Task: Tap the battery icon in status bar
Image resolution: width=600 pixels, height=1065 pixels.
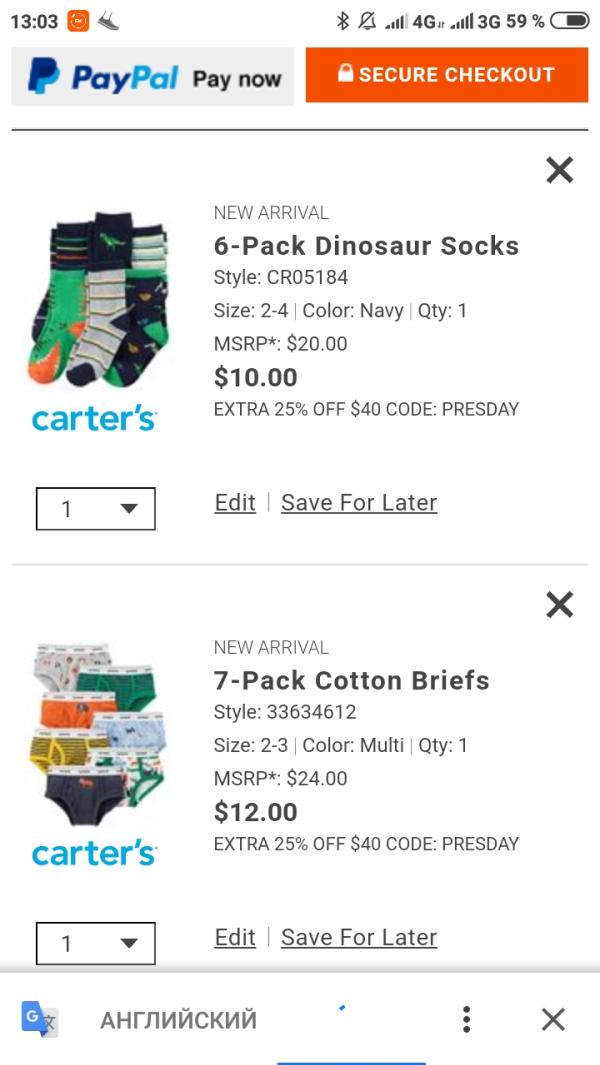Action: pos(569,21)
